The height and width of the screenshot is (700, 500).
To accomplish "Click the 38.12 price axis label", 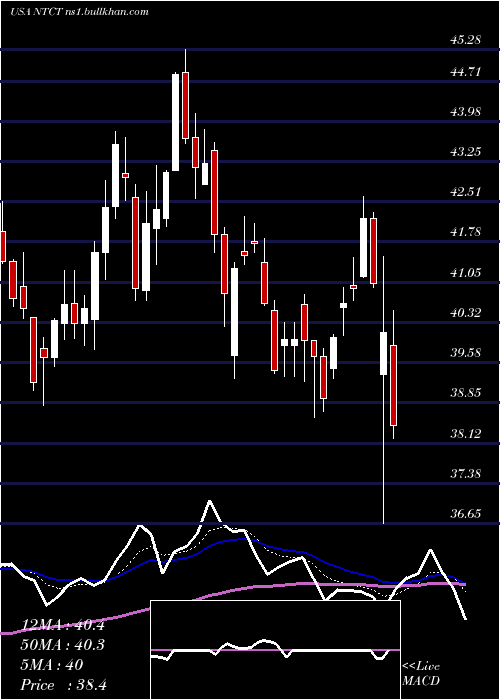I will (x=466, y=433).
